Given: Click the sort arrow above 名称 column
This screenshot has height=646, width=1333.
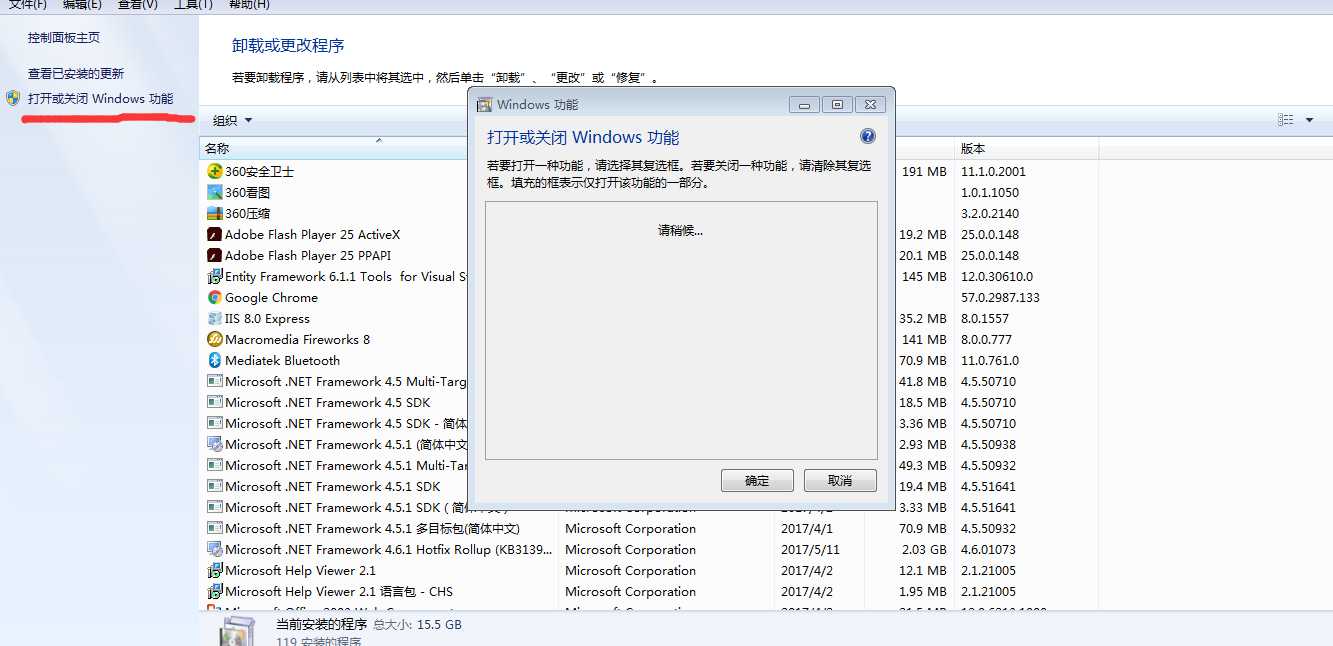Looking at the screenshot, I should click(379, 141).
